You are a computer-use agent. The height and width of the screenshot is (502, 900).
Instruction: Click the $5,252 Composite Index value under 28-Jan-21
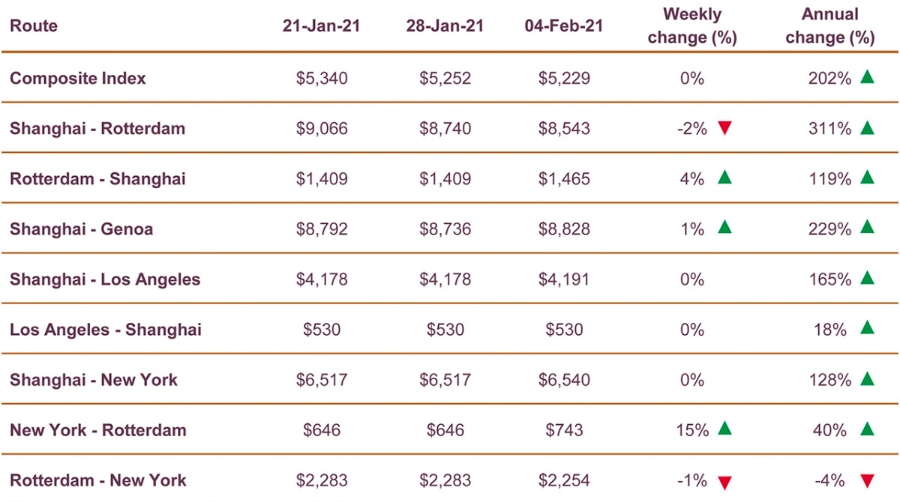tap(445, 78)
